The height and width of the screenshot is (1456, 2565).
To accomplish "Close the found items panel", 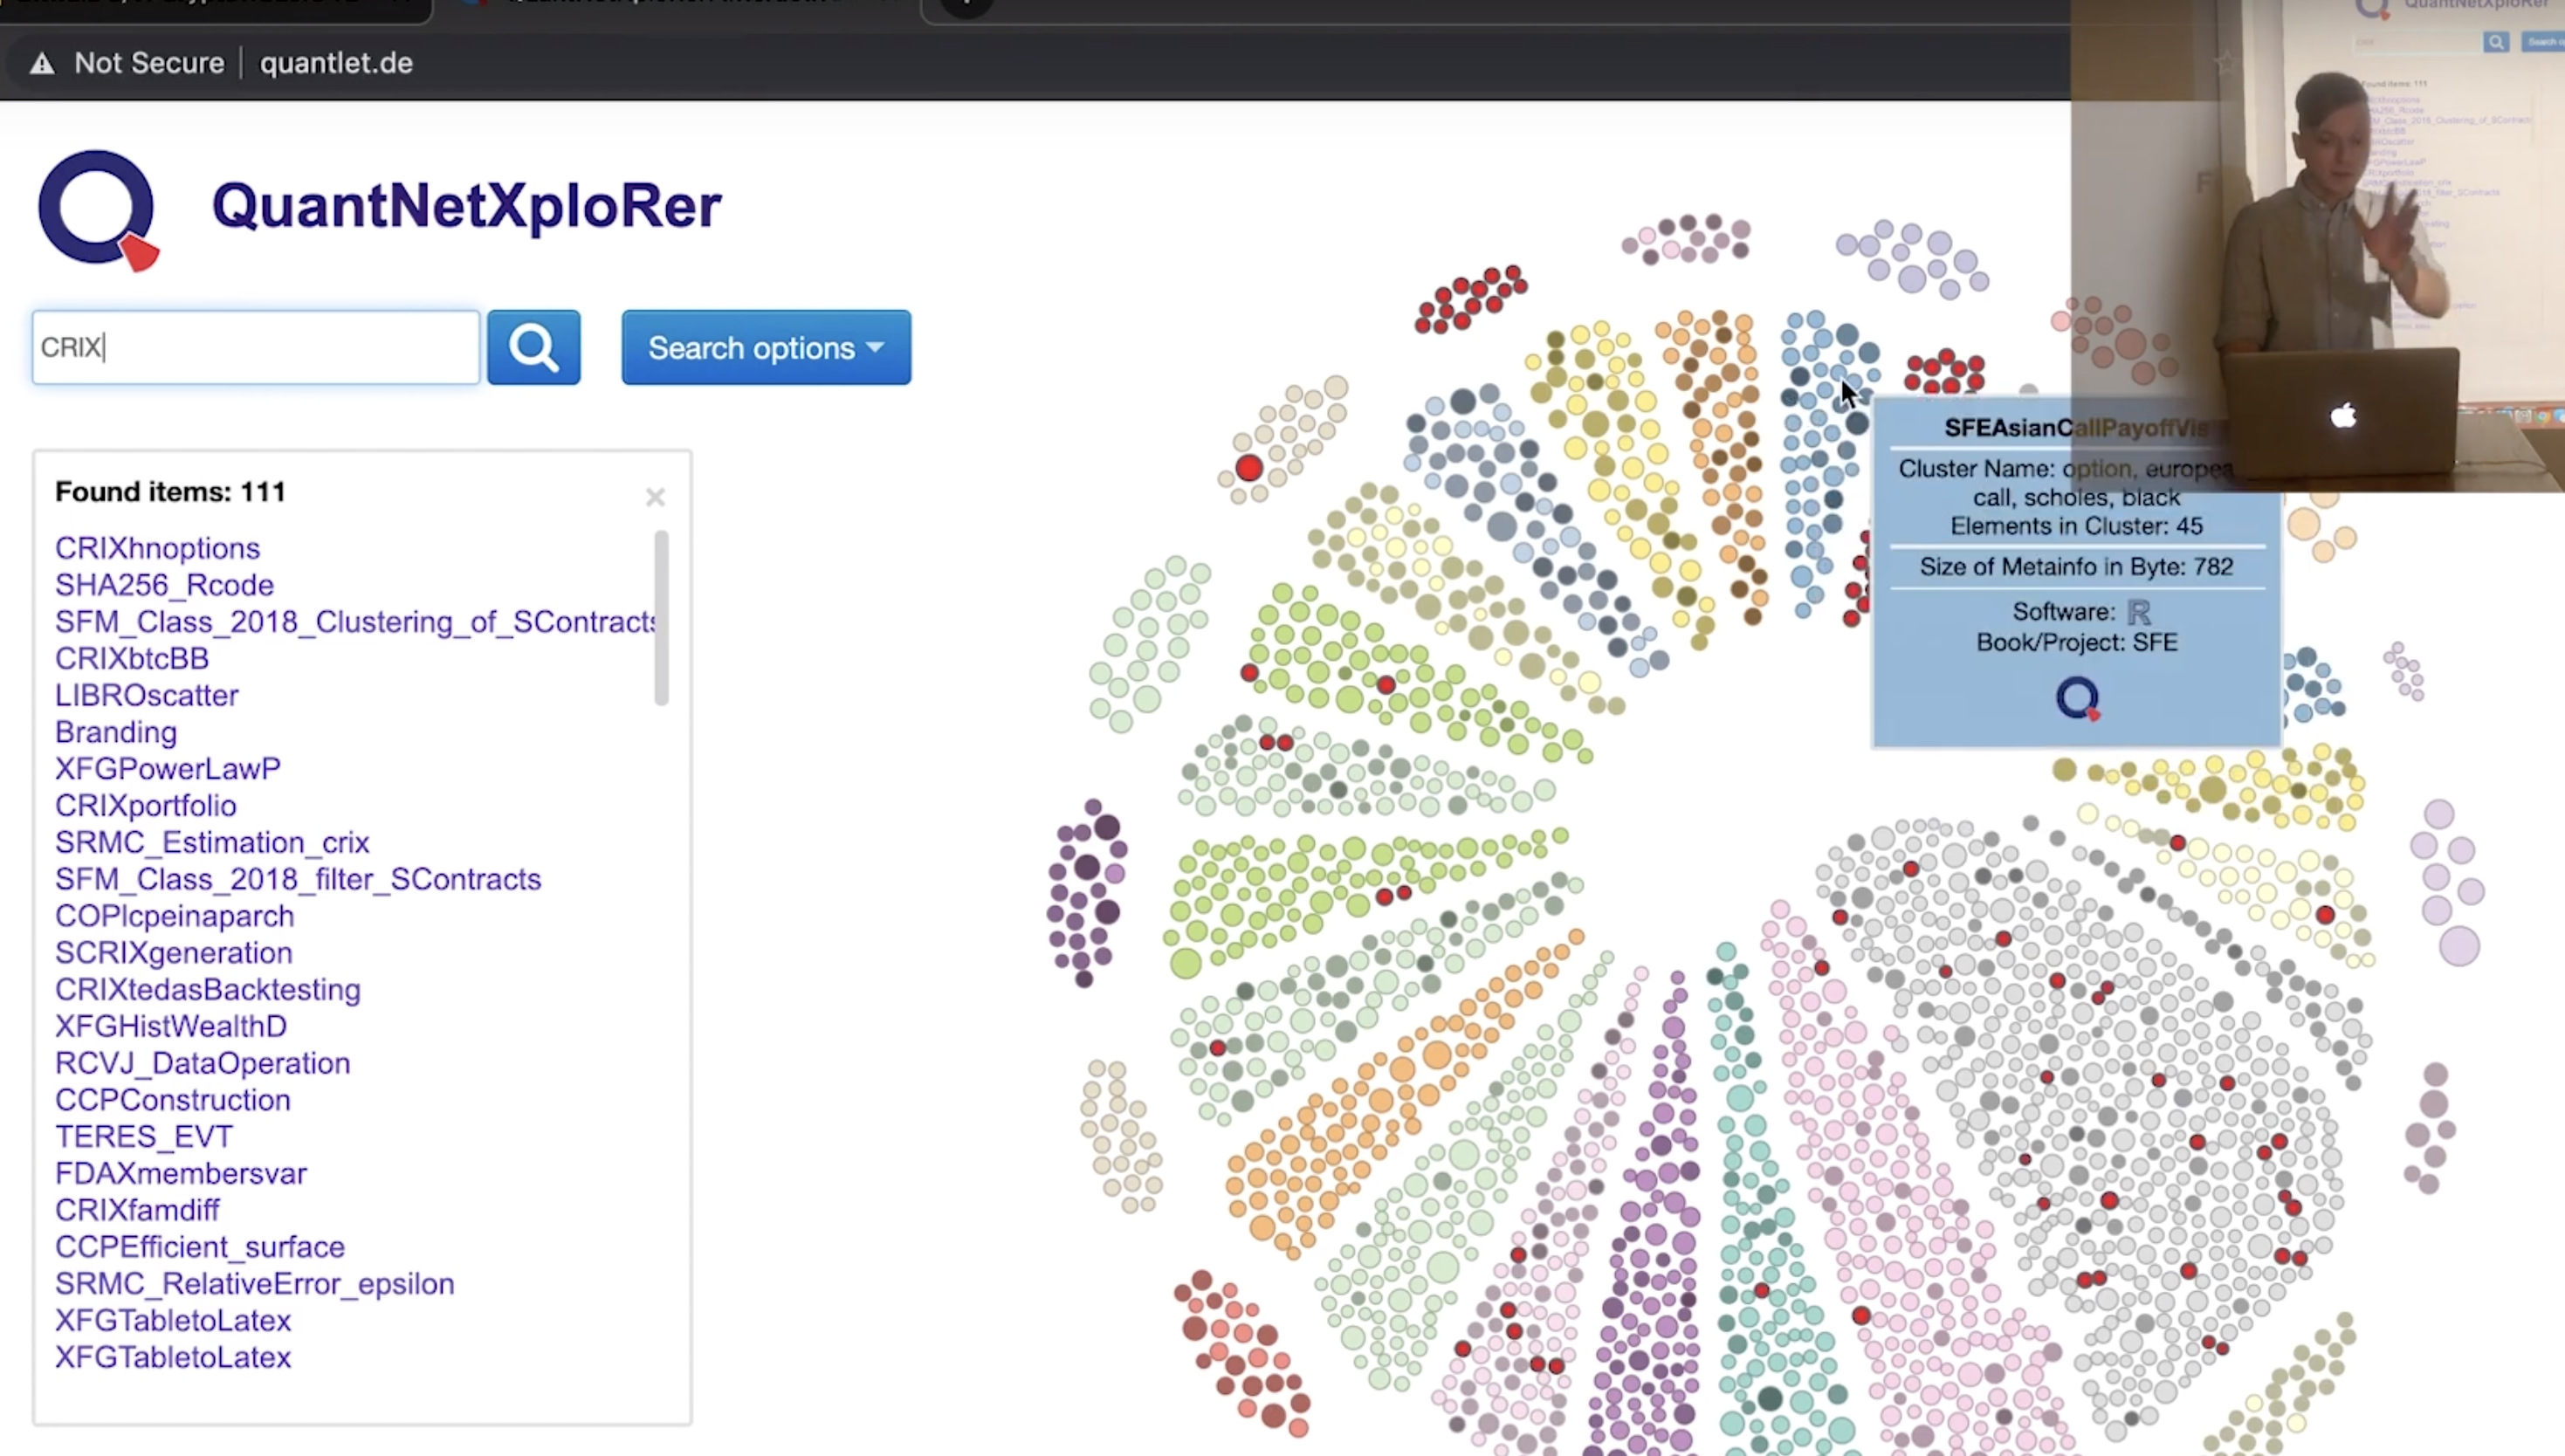I will (656, 497).
